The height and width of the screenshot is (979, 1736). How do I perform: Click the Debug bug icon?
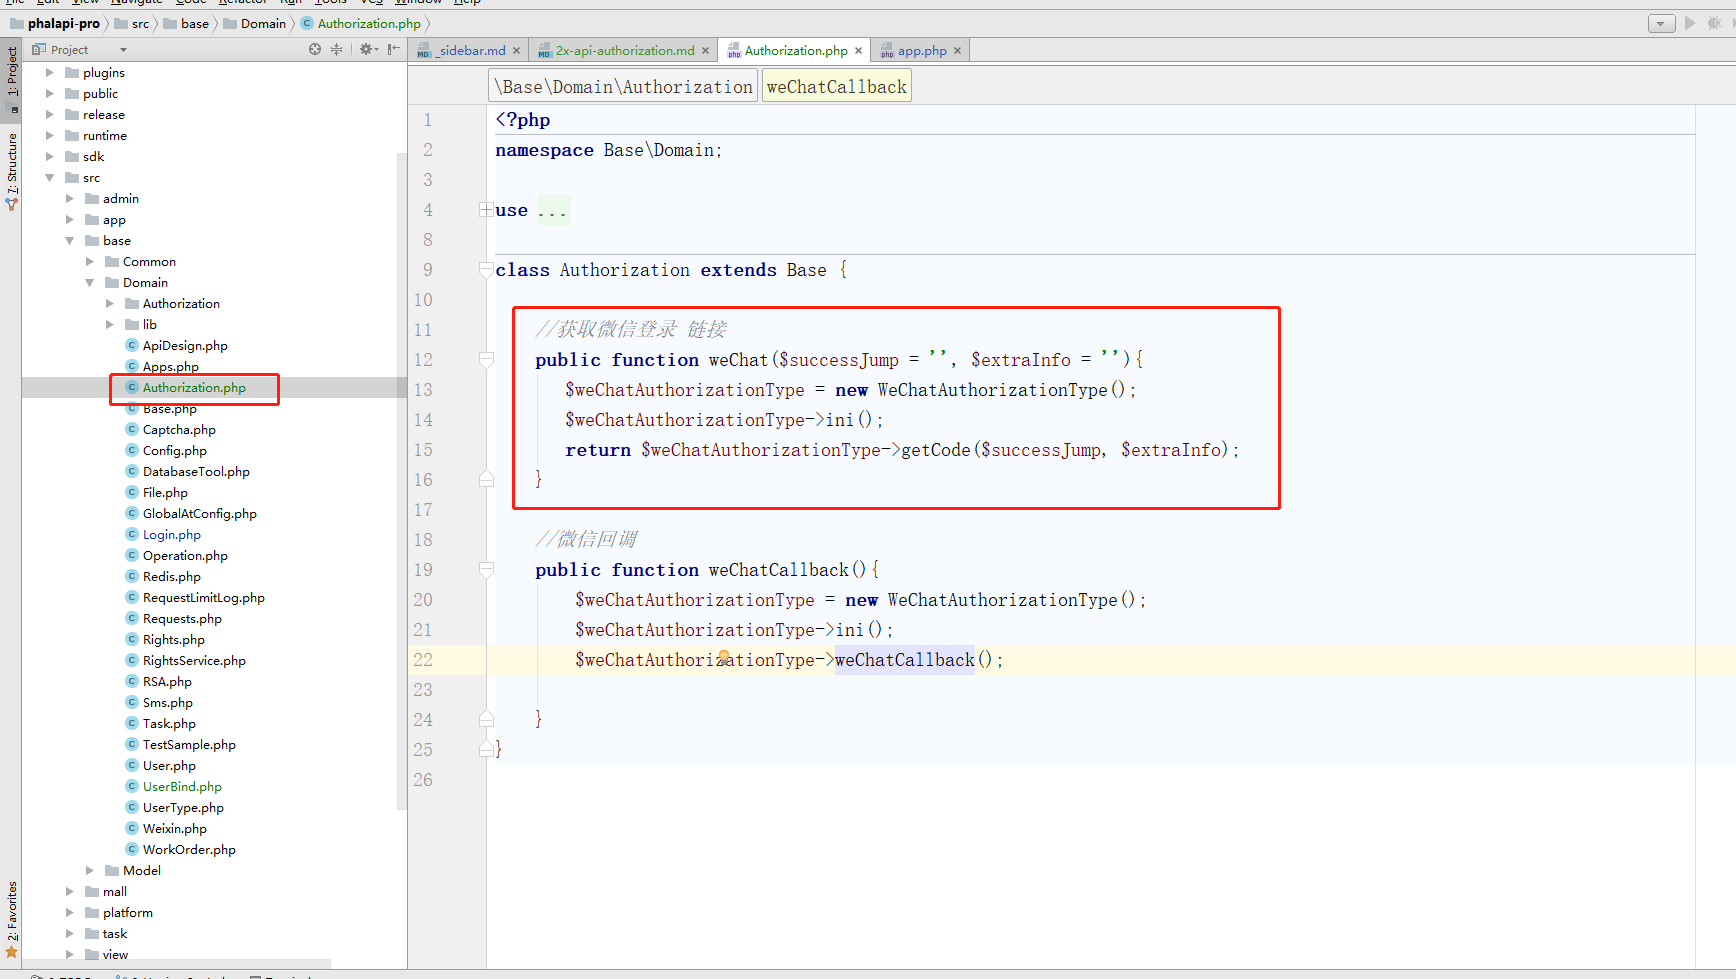1715,23
